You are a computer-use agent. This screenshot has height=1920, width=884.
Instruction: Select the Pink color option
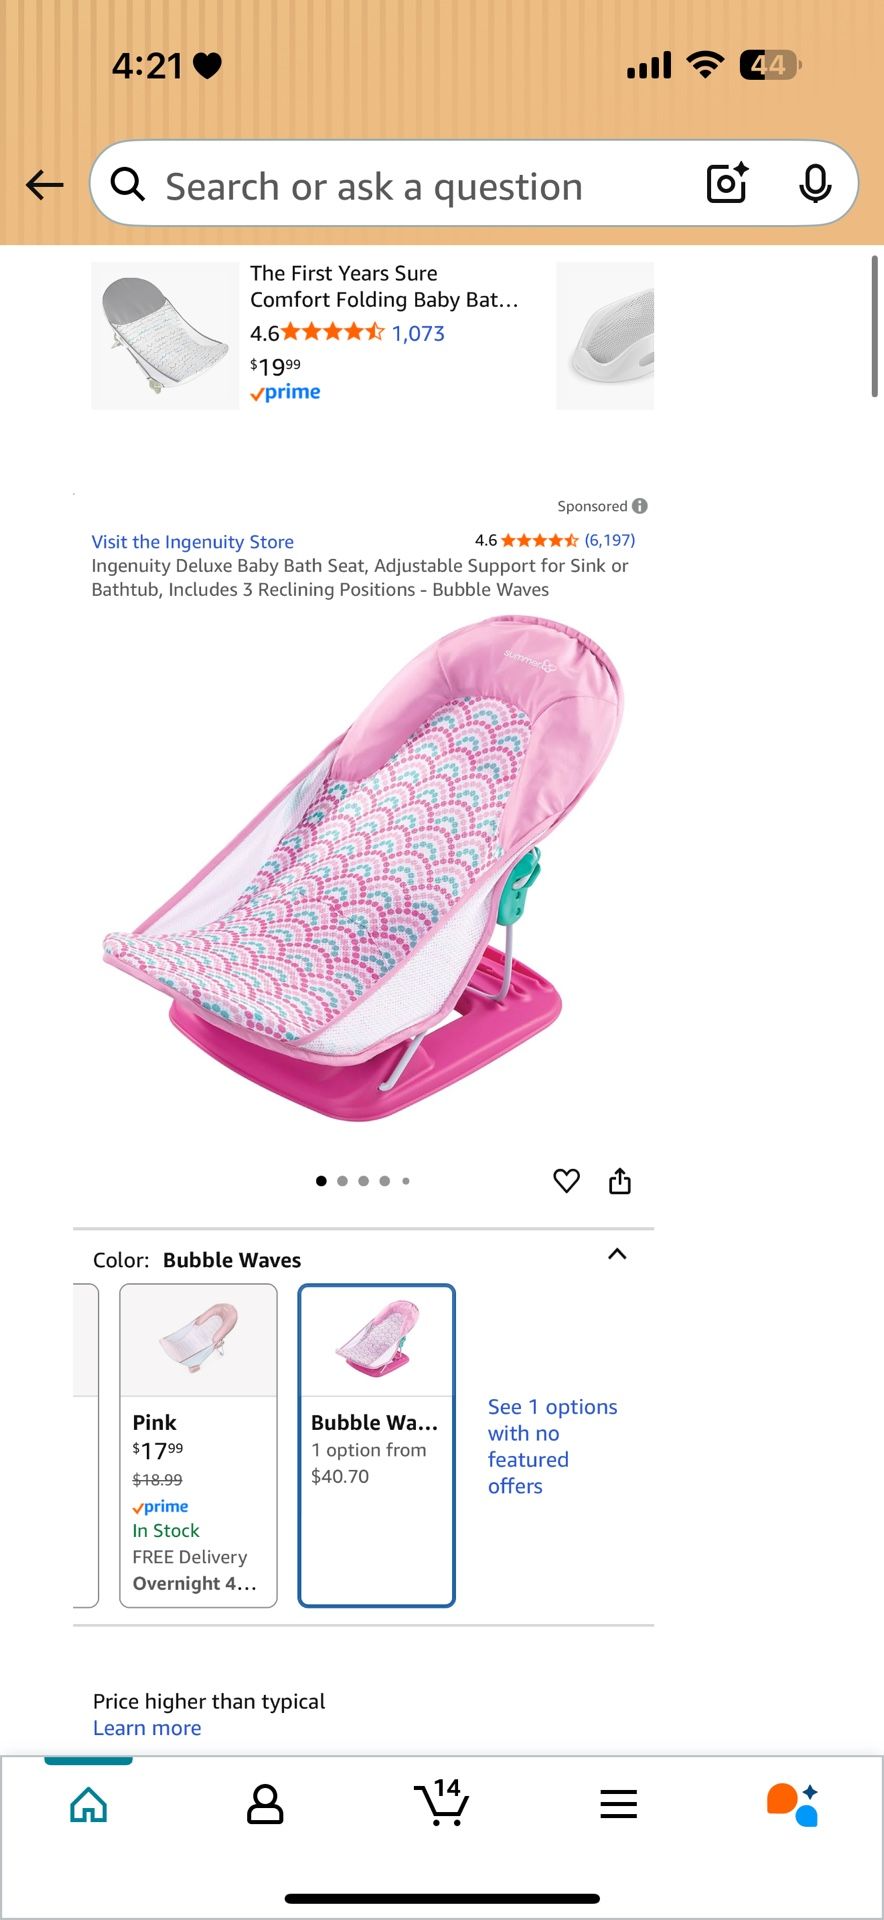(198, 1445)
